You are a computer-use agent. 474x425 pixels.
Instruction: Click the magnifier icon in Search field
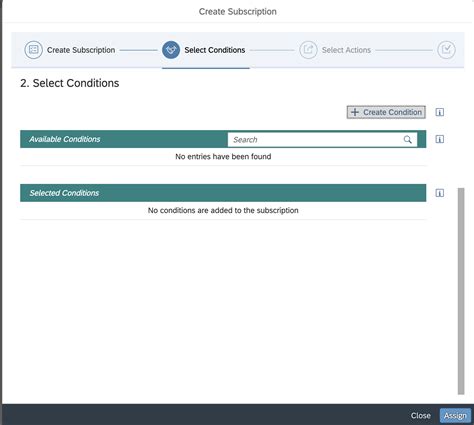coord(407,140)
